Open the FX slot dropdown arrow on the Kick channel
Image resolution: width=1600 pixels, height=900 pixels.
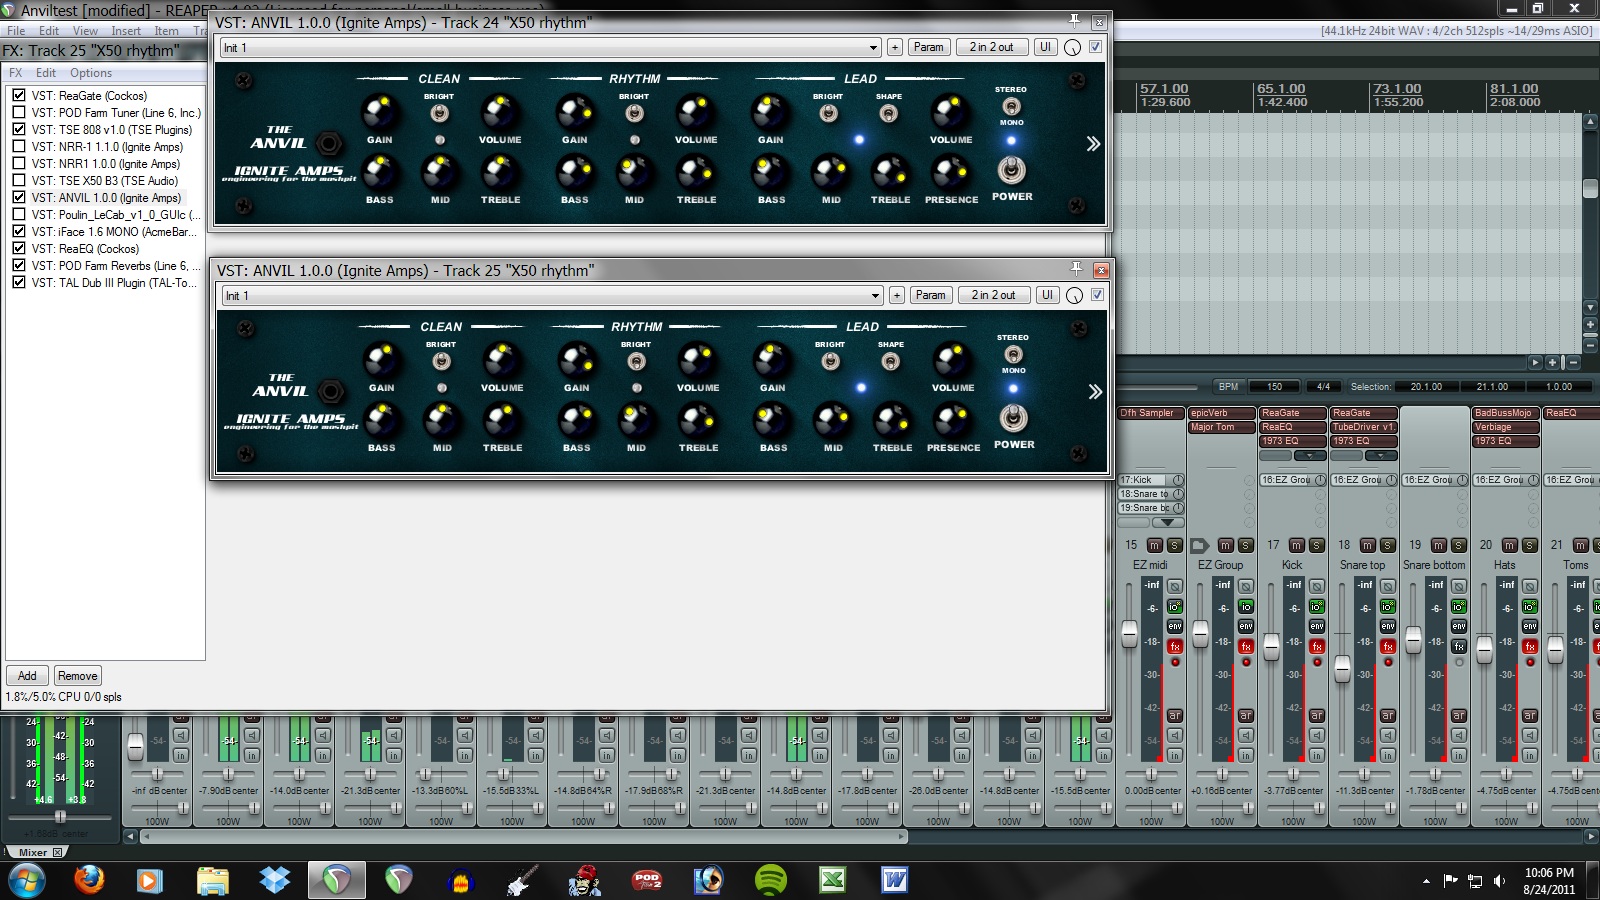click(1307, 455)
